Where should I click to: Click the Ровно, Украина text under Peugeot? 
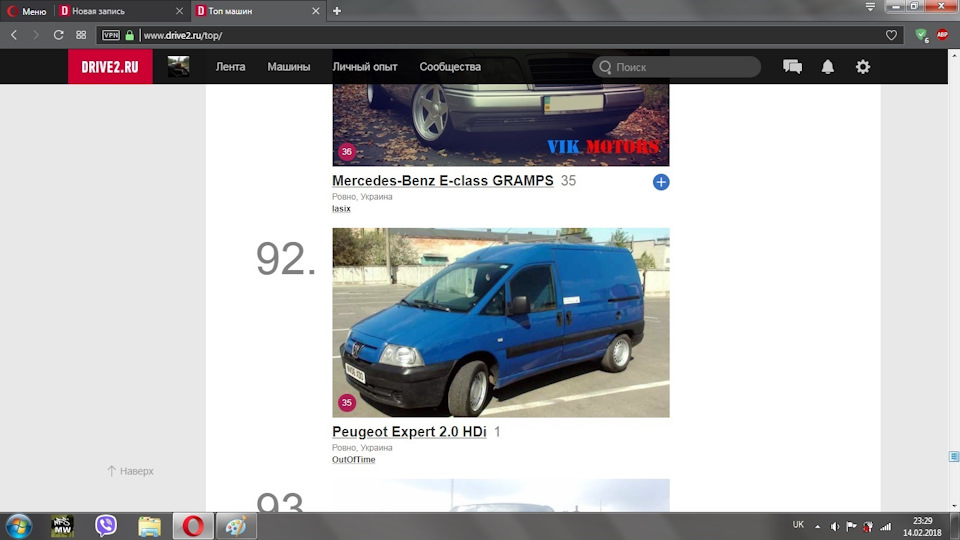click(x=362, y=448)
